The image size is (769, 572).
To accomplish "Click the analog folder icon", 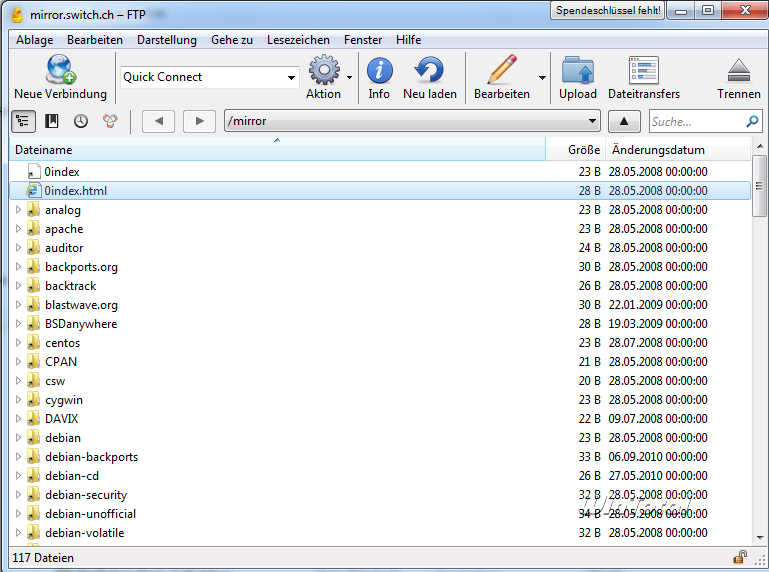I will click(33, 209).
